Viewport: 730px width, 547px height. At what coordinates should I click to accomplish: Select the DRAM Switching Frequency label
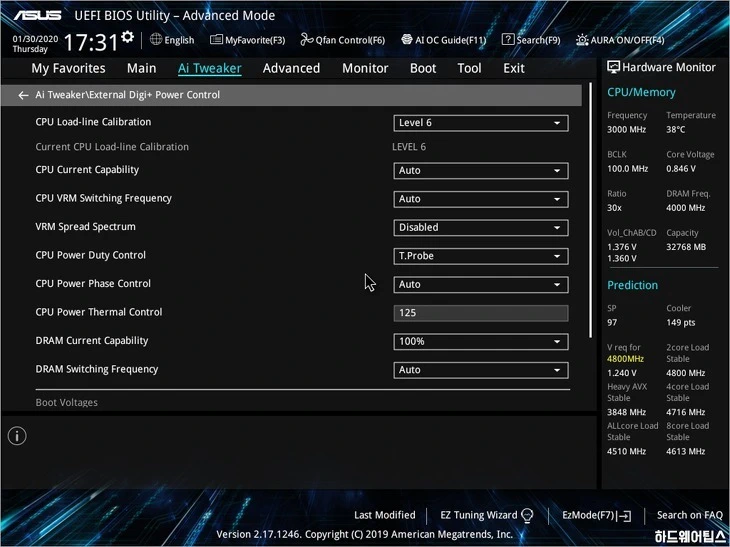pyautogui.click(x=97, y=369)
